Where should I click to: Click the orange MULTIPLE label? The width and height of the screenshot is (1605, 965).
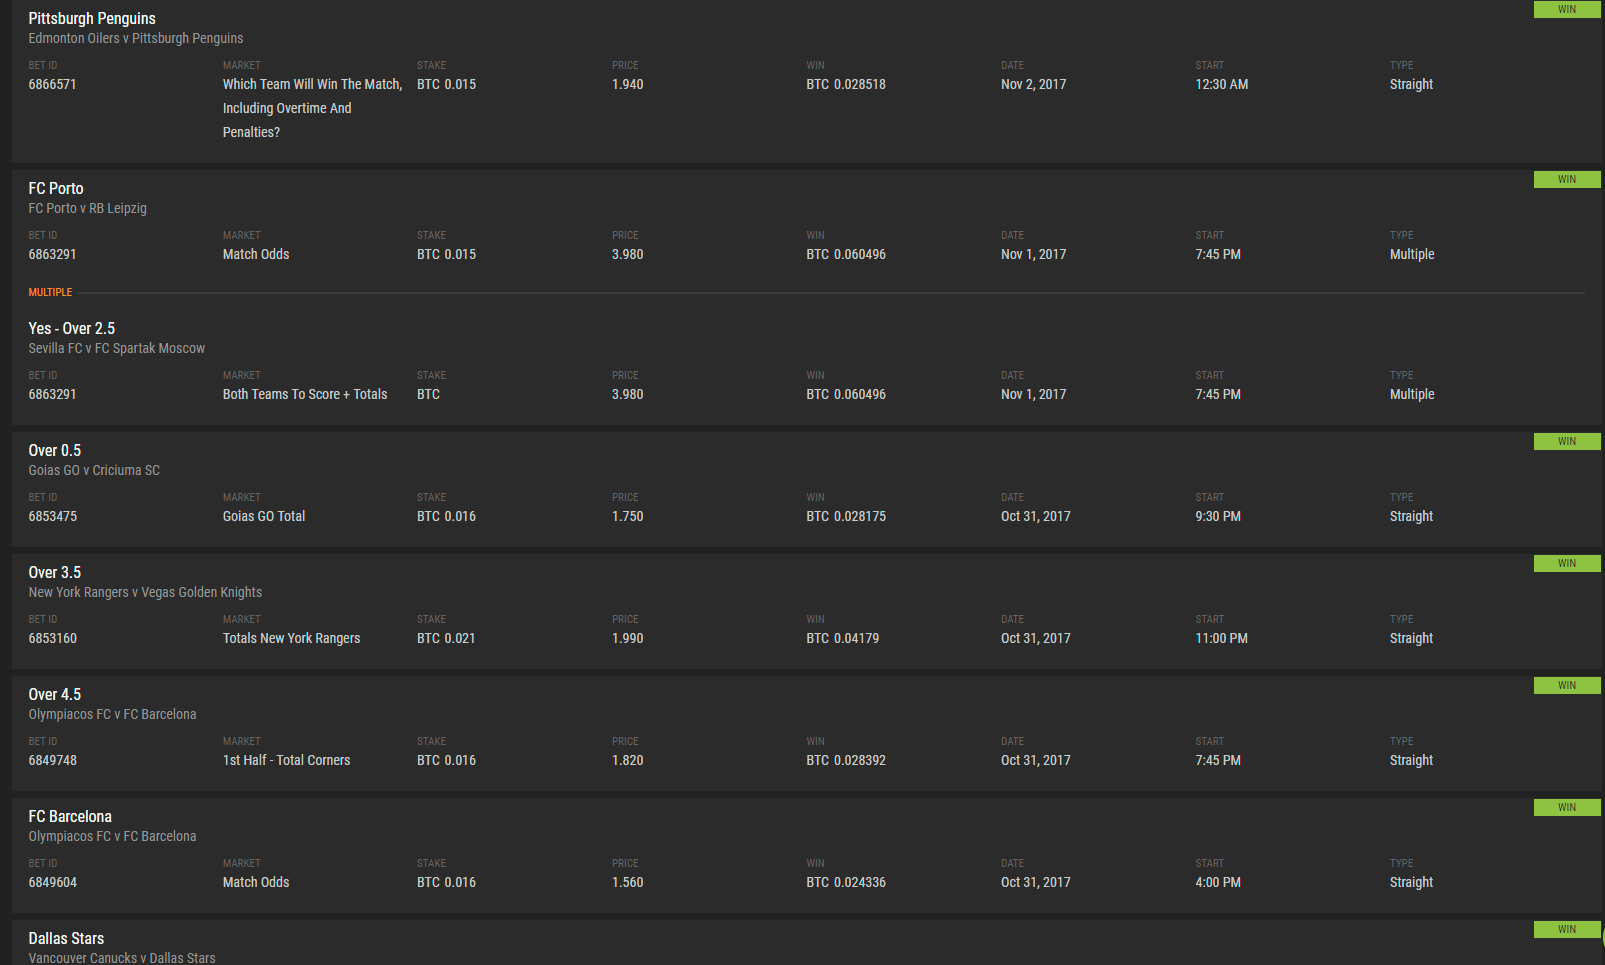(50, 292)
